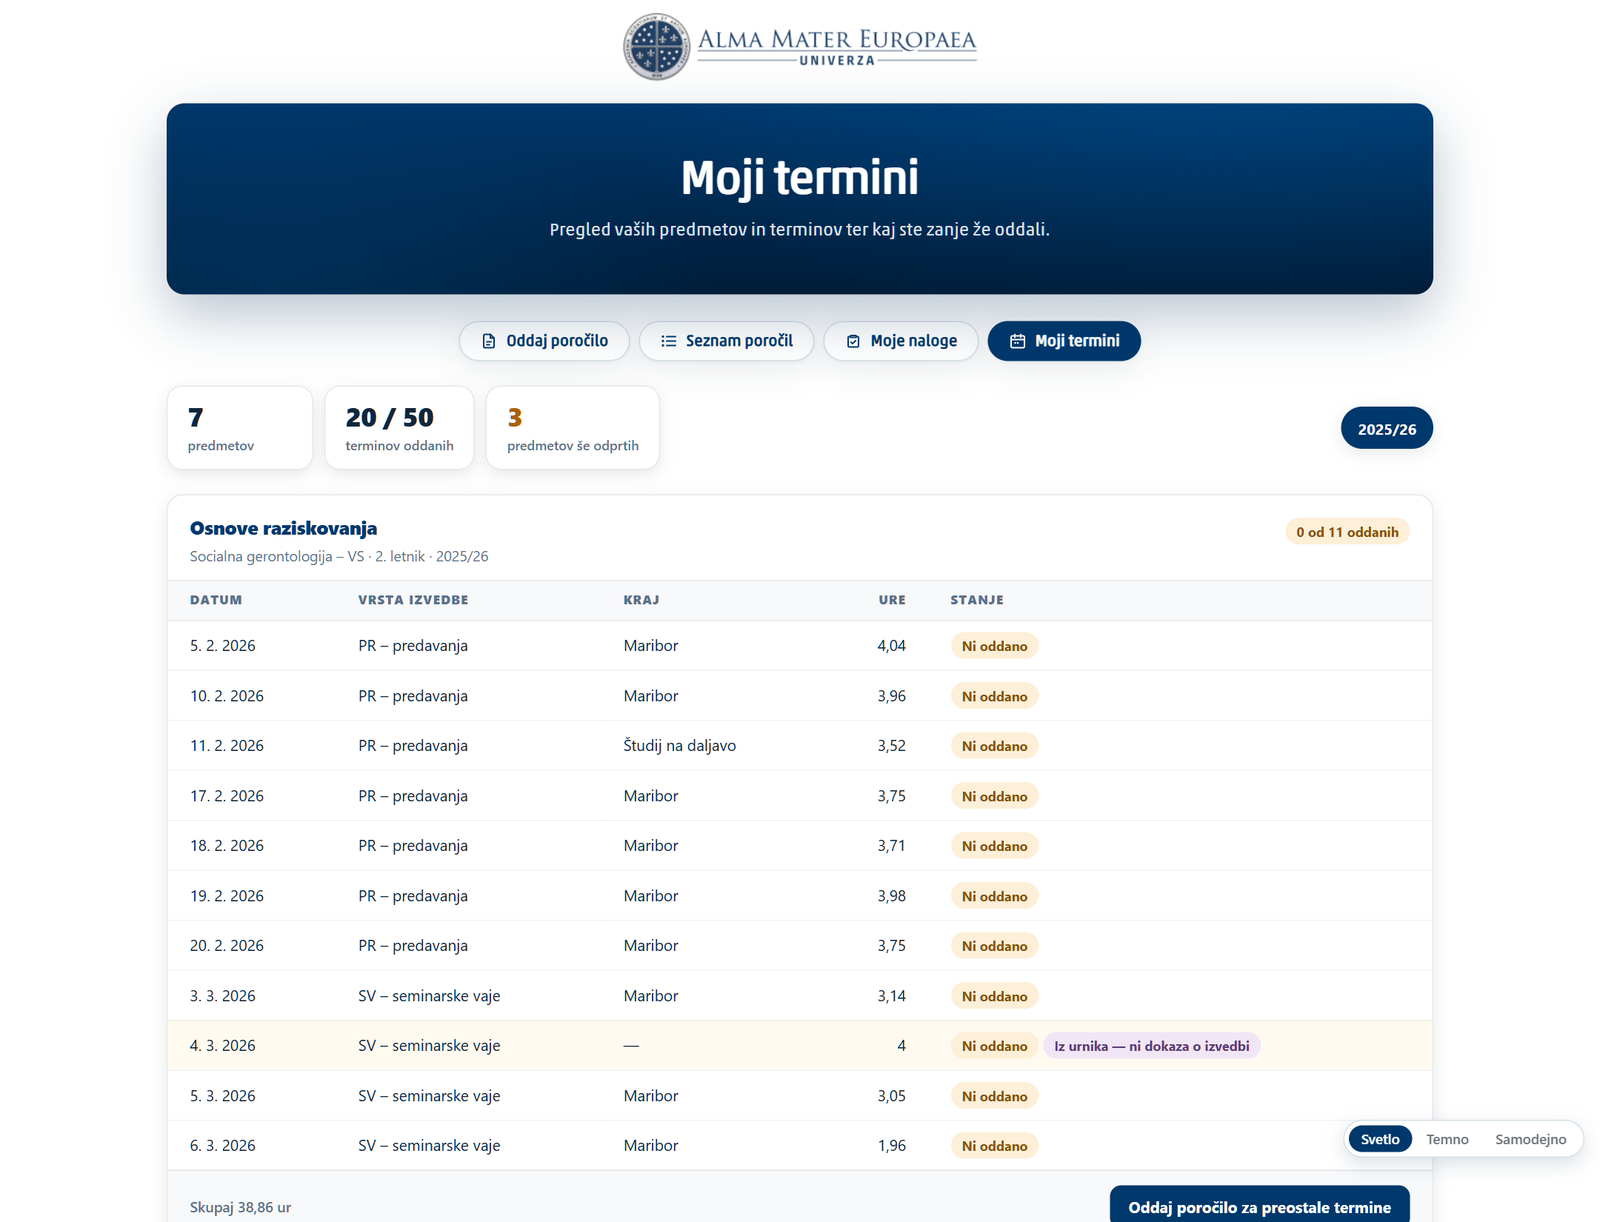Switch theme to Temno
Image resolution: width=1600 pixels, height=1222 pixels.
1447,1139
